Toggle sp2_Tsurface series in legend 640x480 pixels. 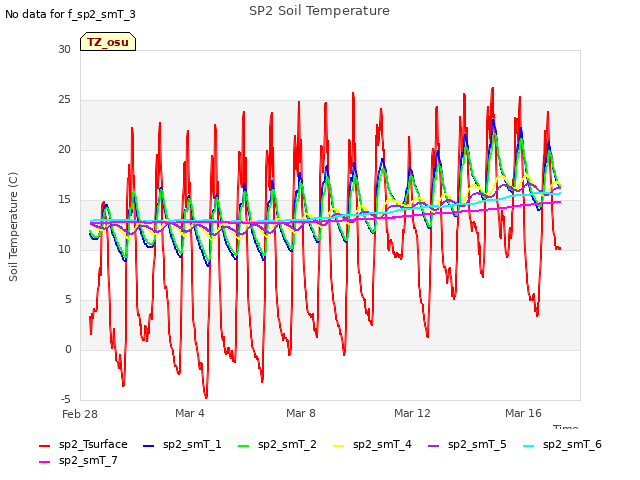click(x=83, y=444)
